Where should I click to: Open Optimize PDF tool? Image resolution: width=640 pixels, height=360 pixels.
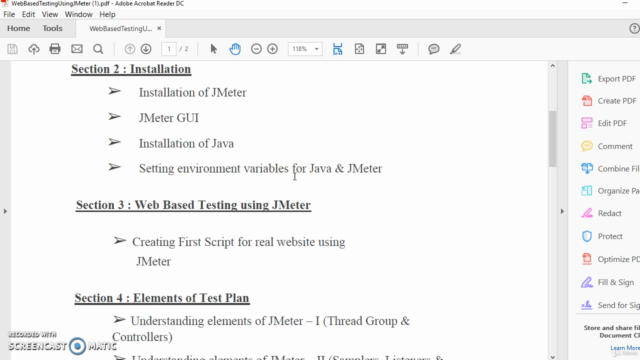pyautogui.click(x=610, y=259)
